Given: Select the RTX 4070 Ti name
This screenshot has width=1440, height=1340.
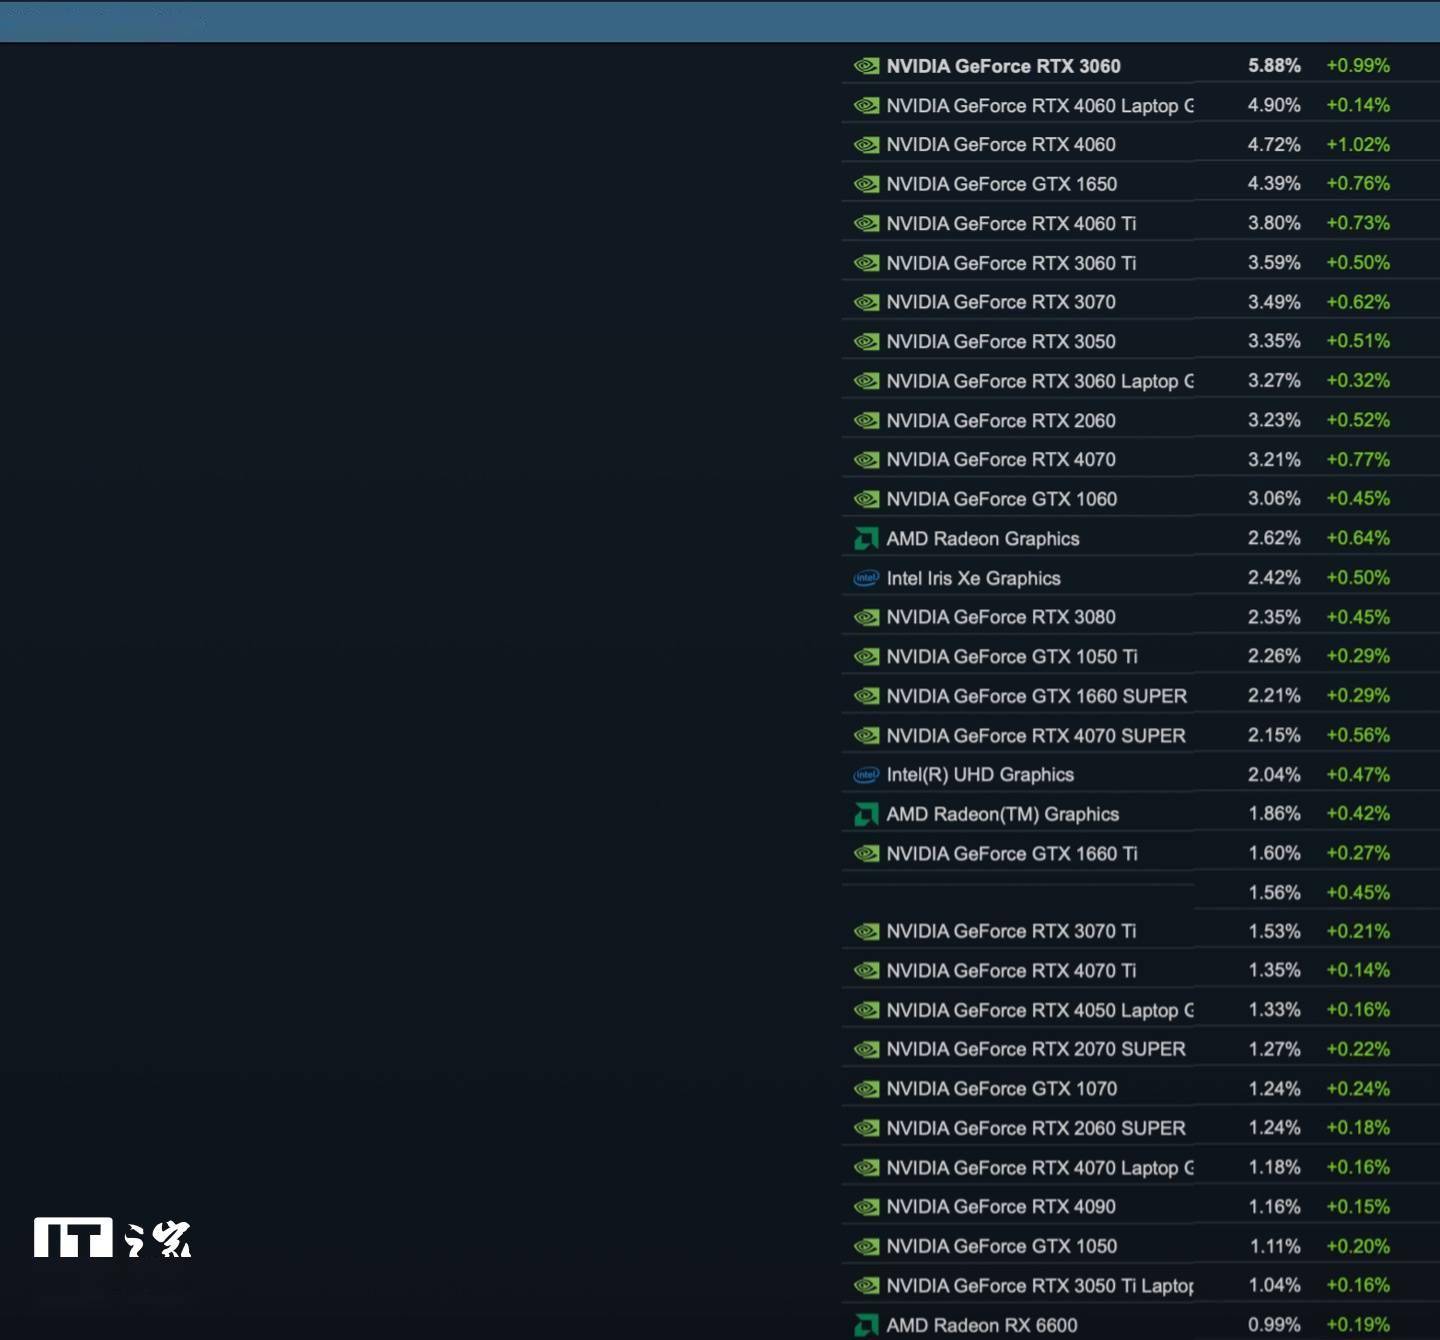Looking at the screenshot, I should [1011, 971].
